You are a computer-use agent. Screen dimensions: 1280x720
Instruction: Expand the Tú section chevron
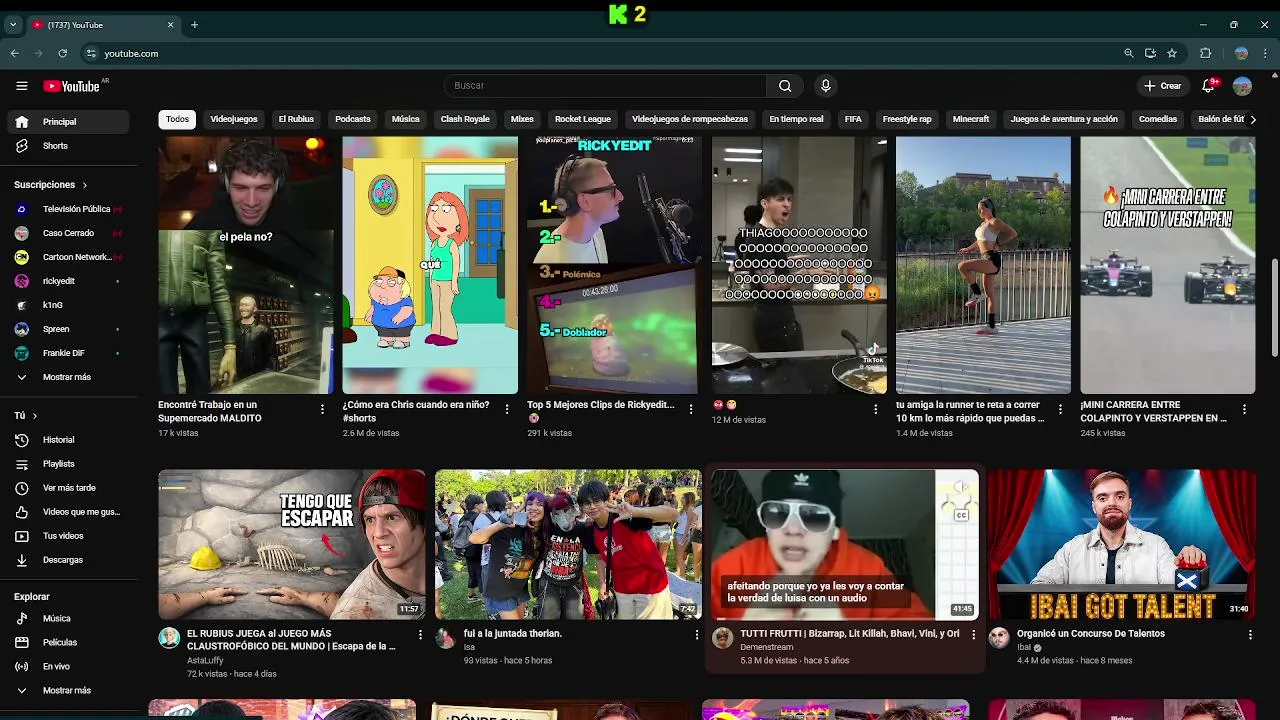click(x=34, y=416)
